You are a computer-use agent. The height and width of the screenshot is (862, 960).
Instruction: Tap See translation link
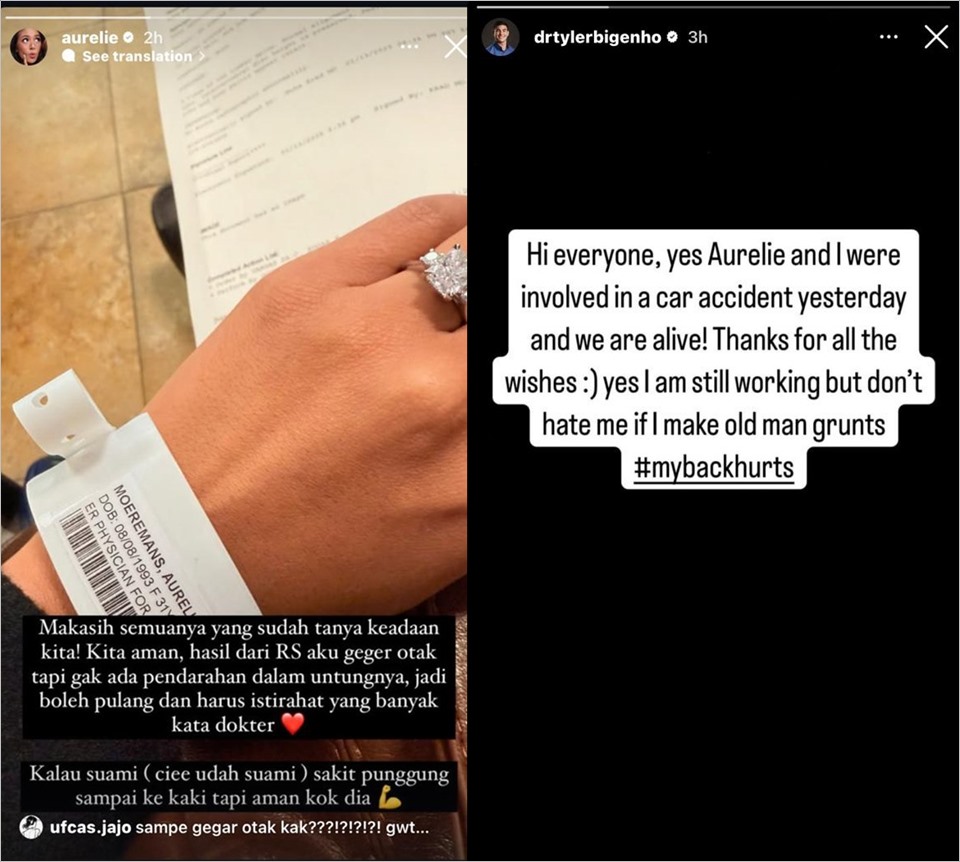[x=137, y=56]
